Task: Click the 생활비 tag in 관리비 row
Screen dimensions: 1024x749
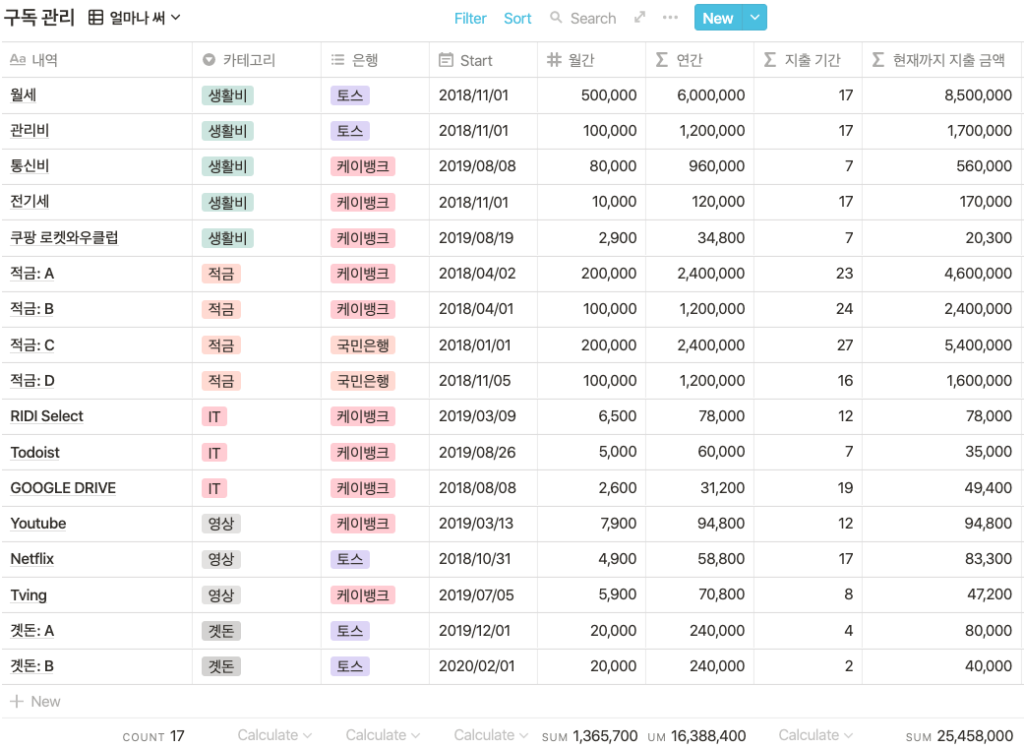Action: click(x=227, y=131)
